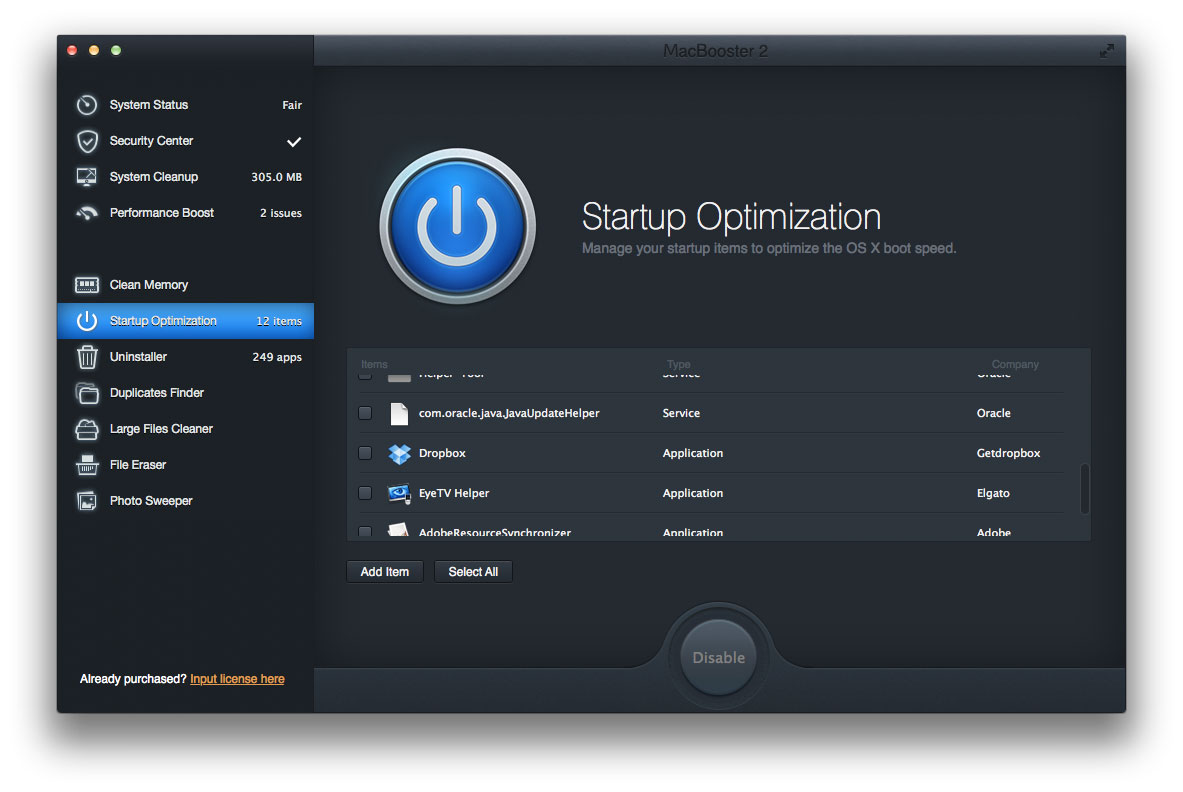Follow the Input license here link
Screen dimensions: 1183x792
(x=237, y=679)
